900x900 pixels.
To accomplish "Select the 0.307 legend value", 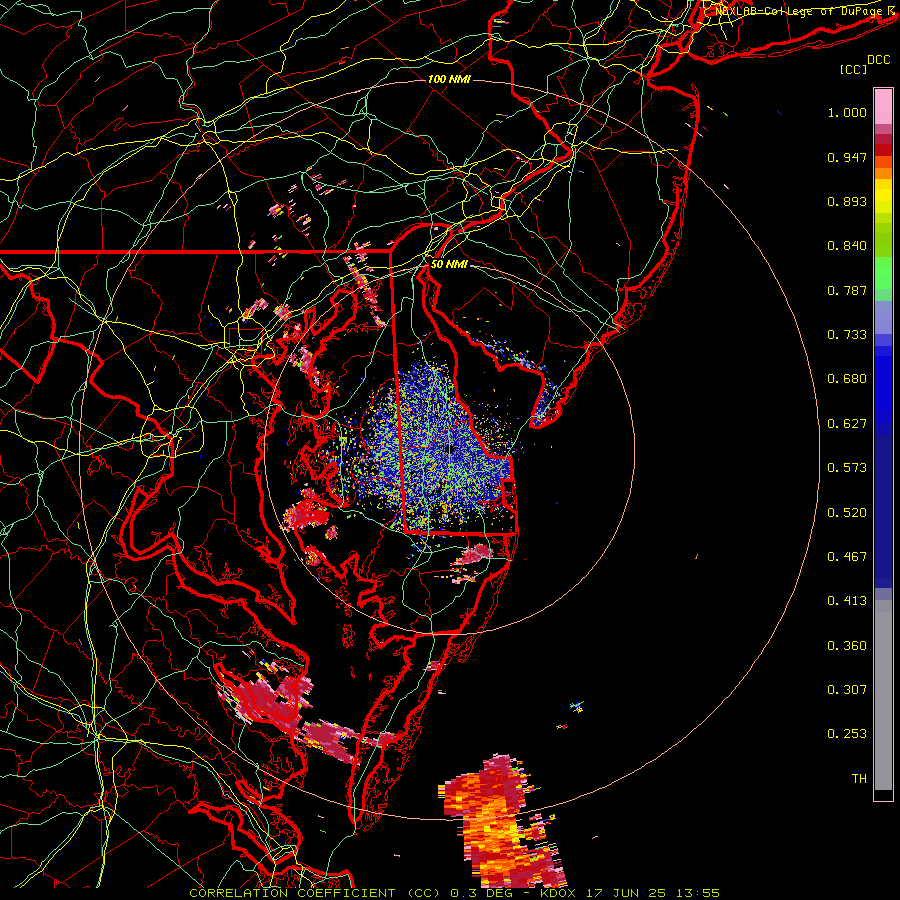I will click(x=847, y=690).
